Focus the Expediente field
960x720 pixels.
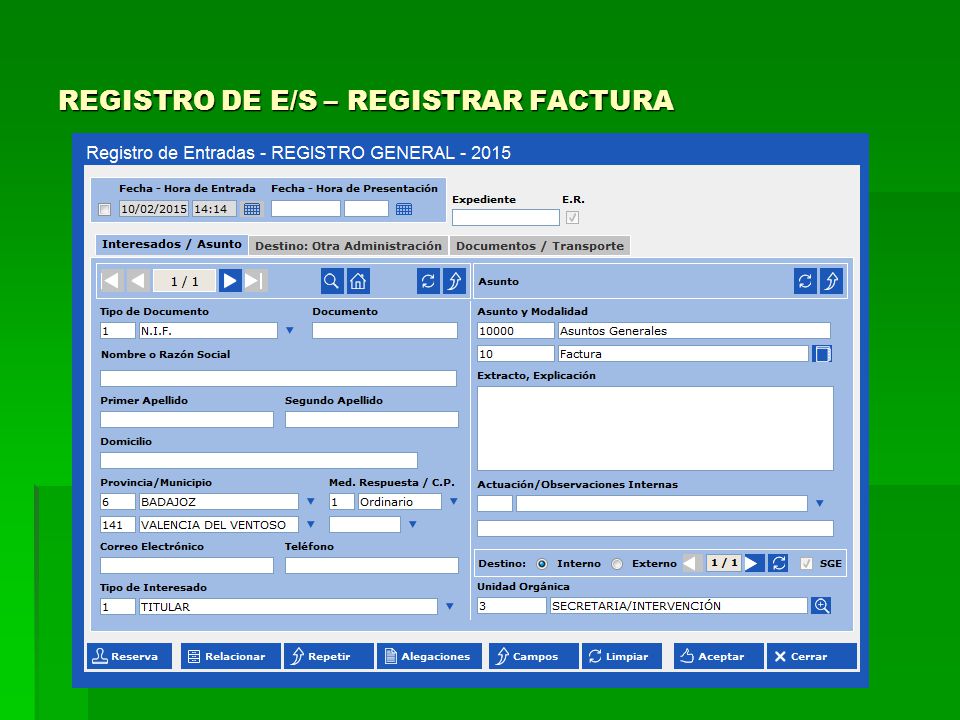pyautogui.click(x=506, y=217)
